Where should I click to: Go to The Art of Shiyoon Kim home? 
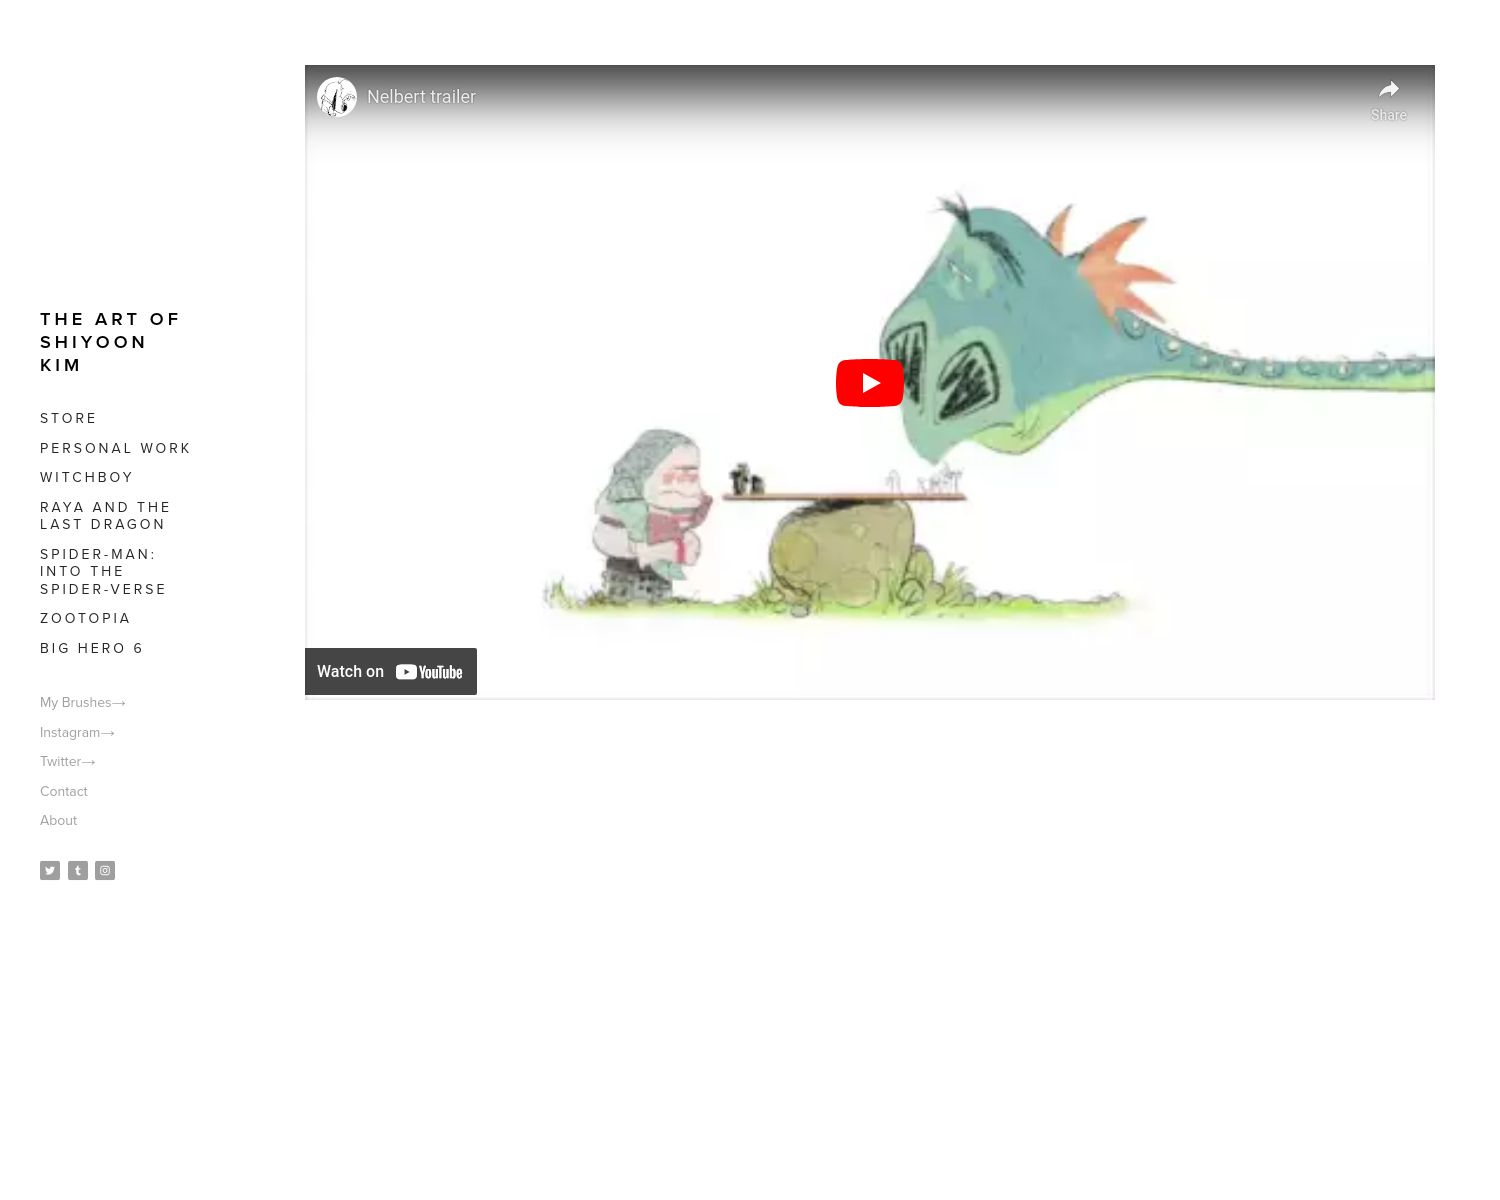110,342
